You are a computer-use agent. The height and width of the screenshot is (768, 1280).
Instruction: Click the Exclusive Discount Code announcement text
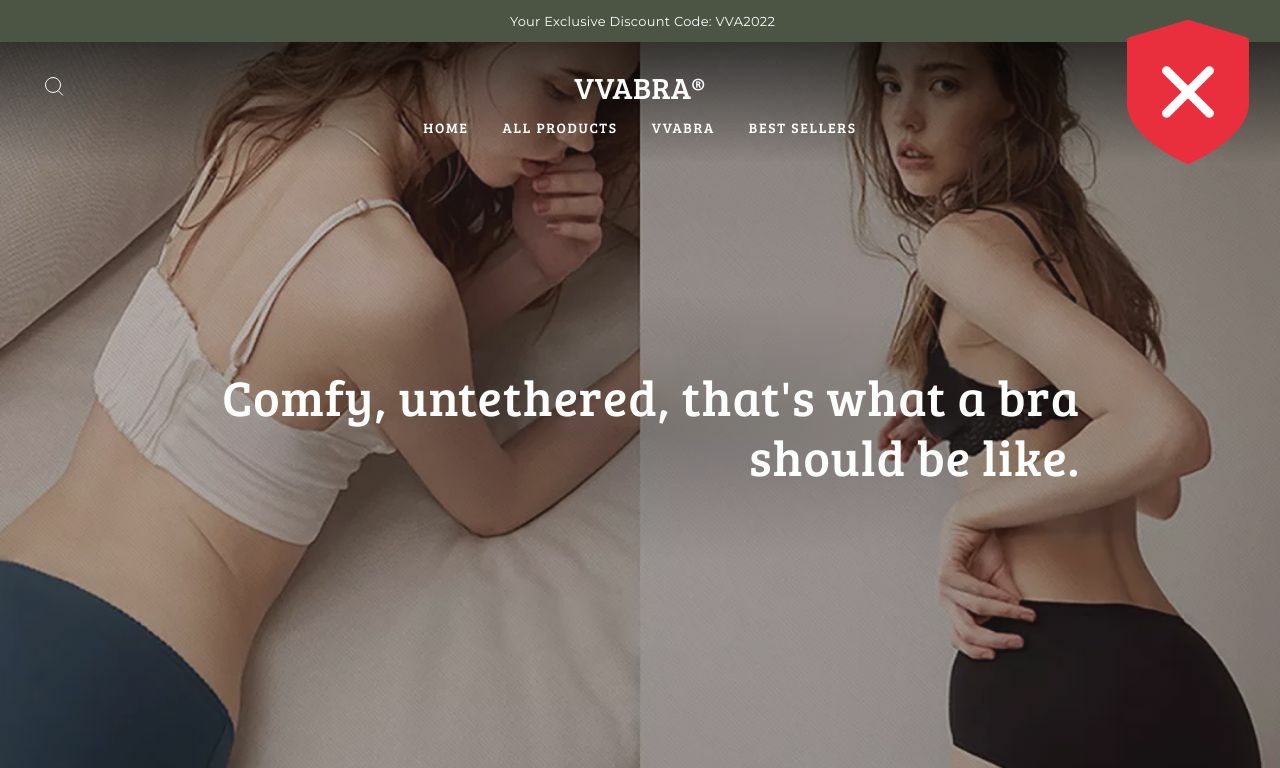pos(642,21)
